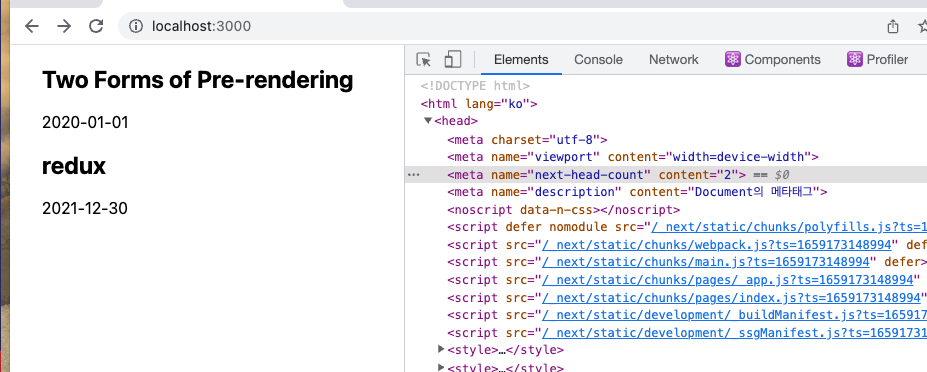Click the redux post title
This screenshot has height=372, width=927.
73,166
